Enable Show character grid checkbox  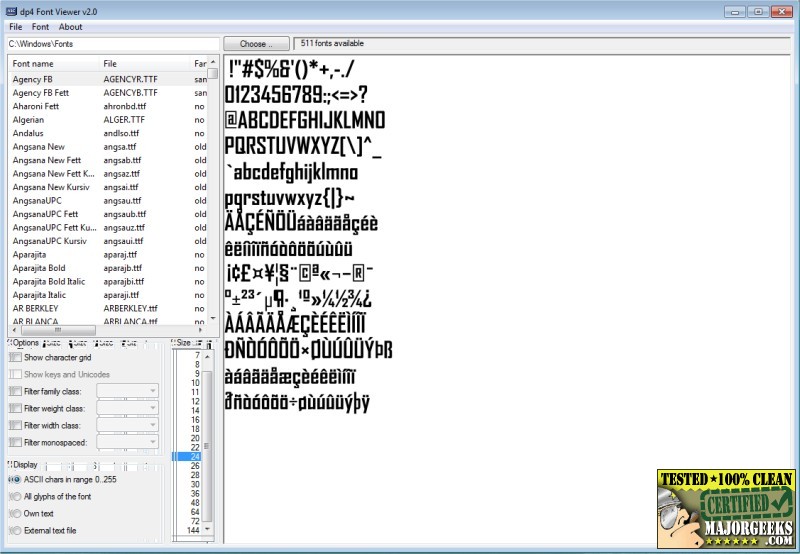click(x=15, y=357)
